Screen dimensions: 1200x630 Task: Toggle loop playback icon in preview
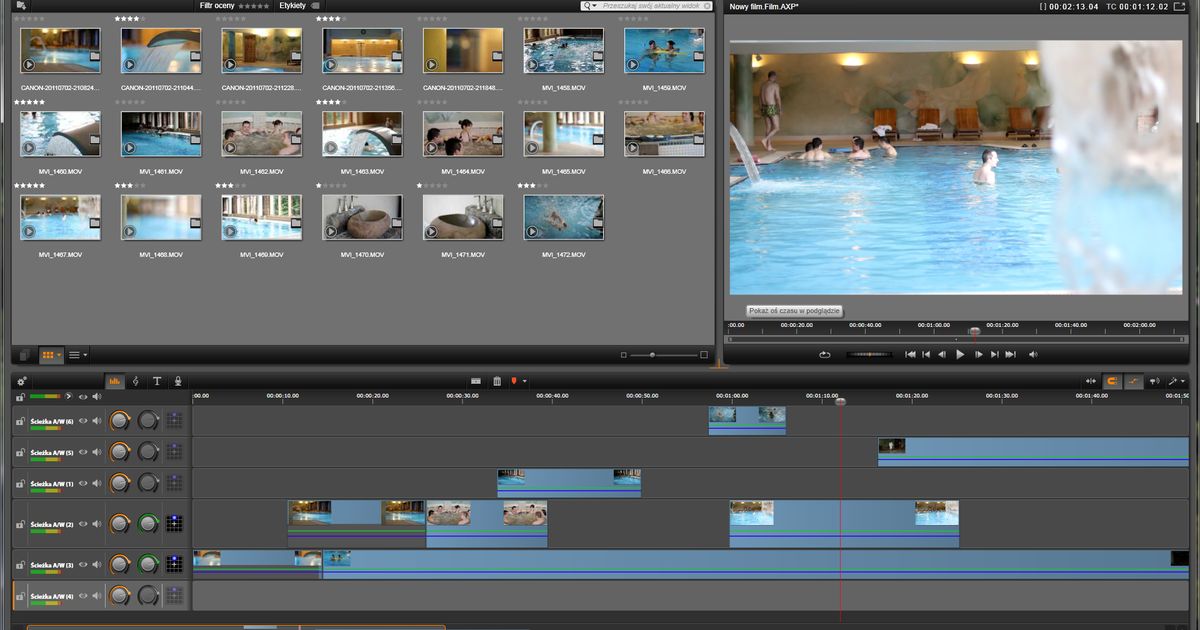click(824, 354)
